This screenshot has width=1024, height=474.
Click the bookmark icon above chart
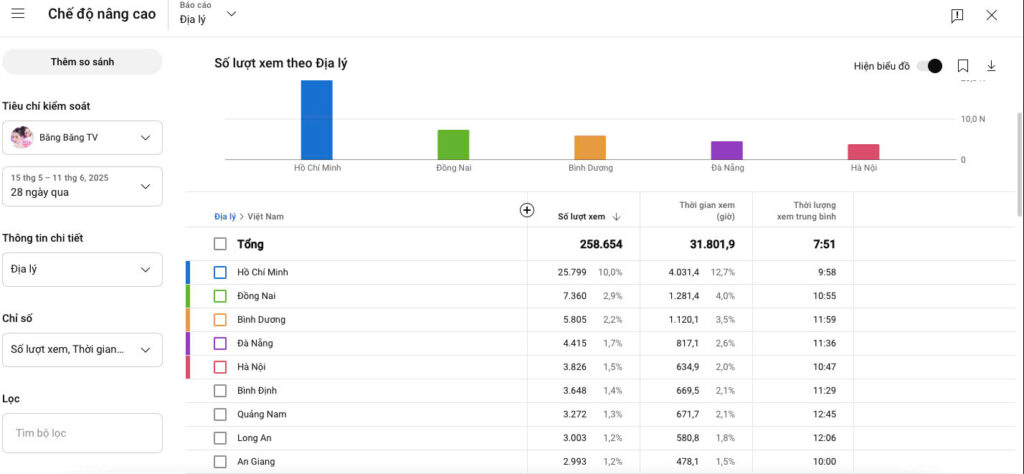[x=963, y=66]
